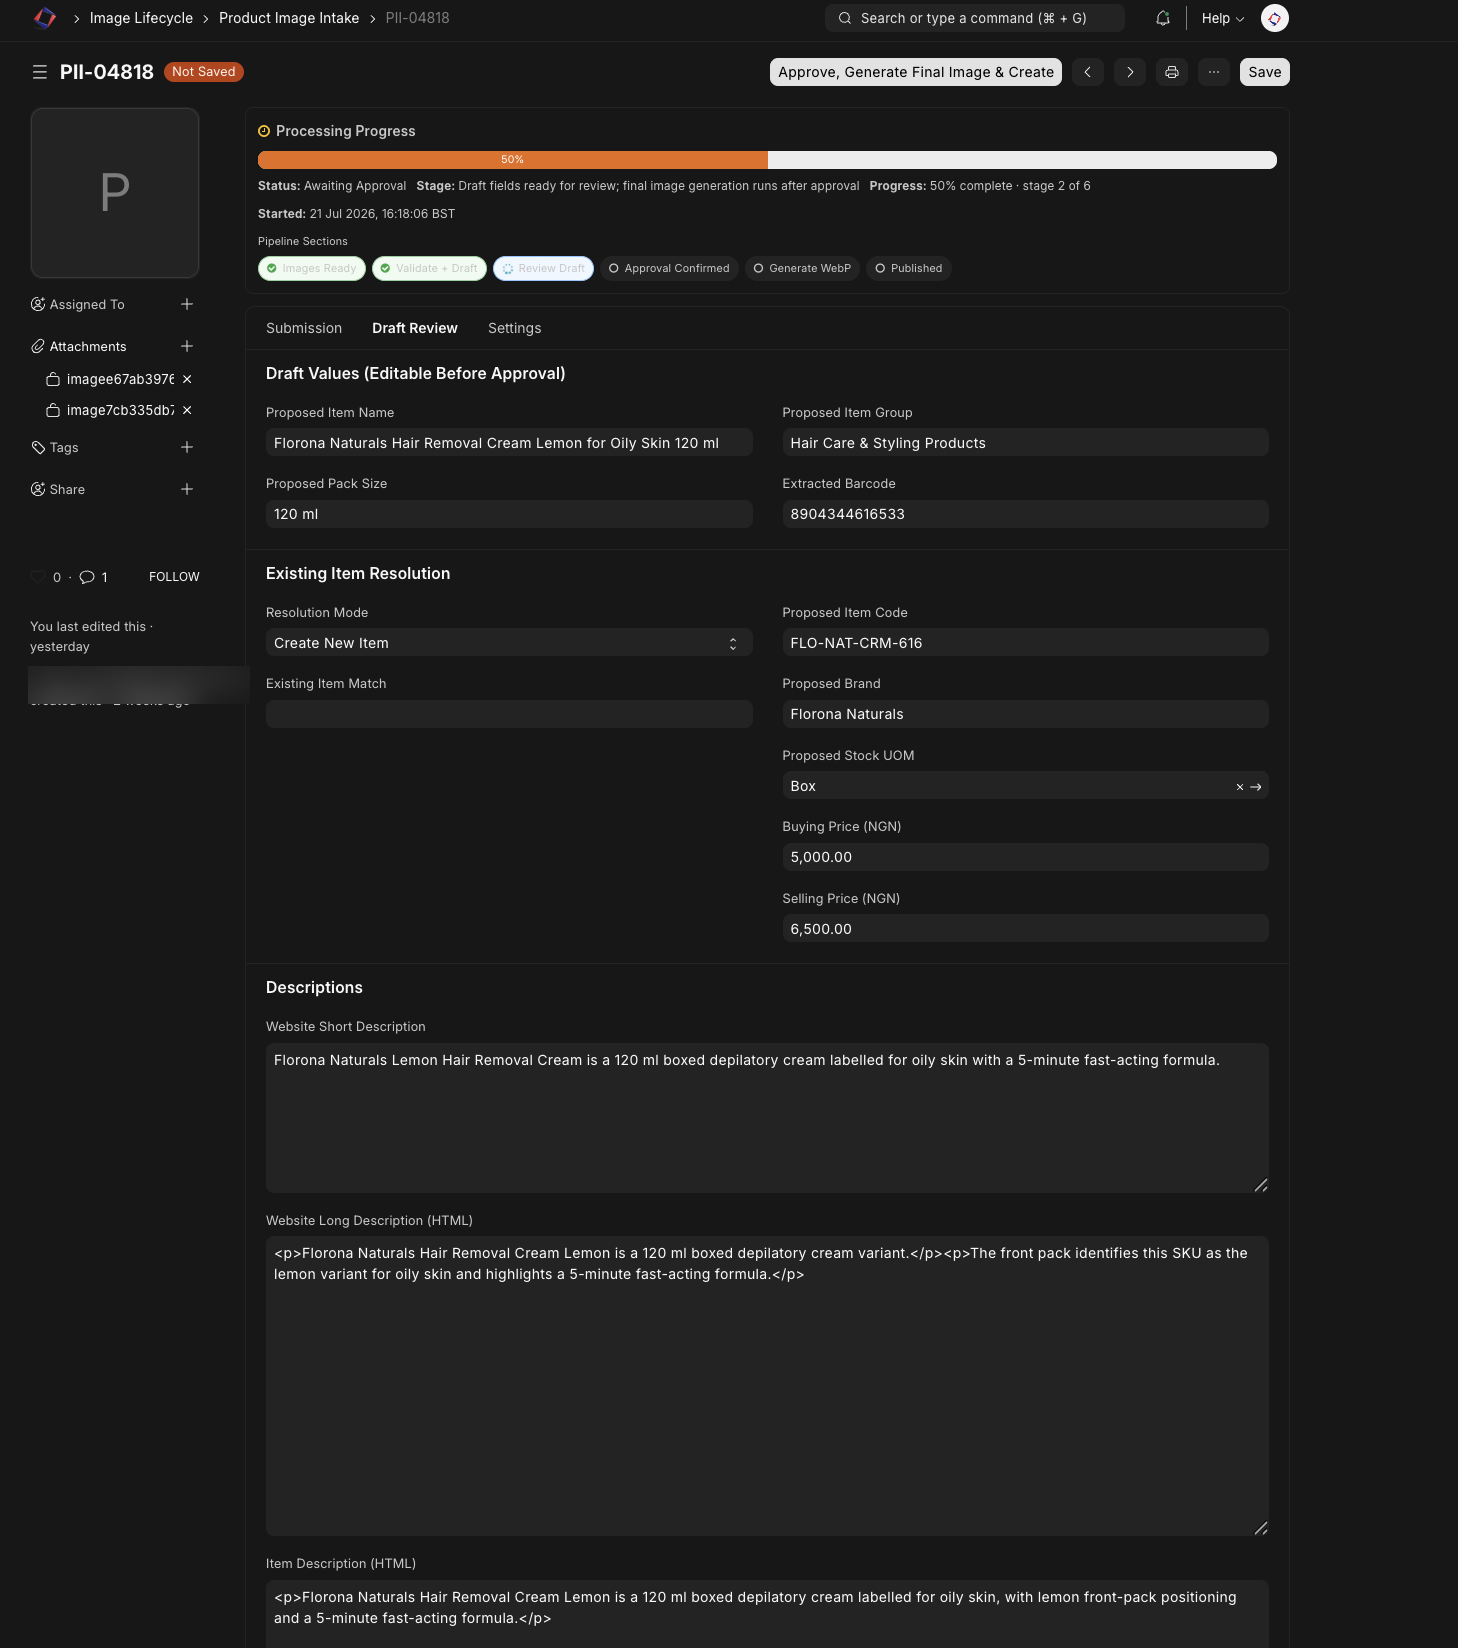Click the FOLLOW button
1458x1648 pixels.
[x=174, y=577]
